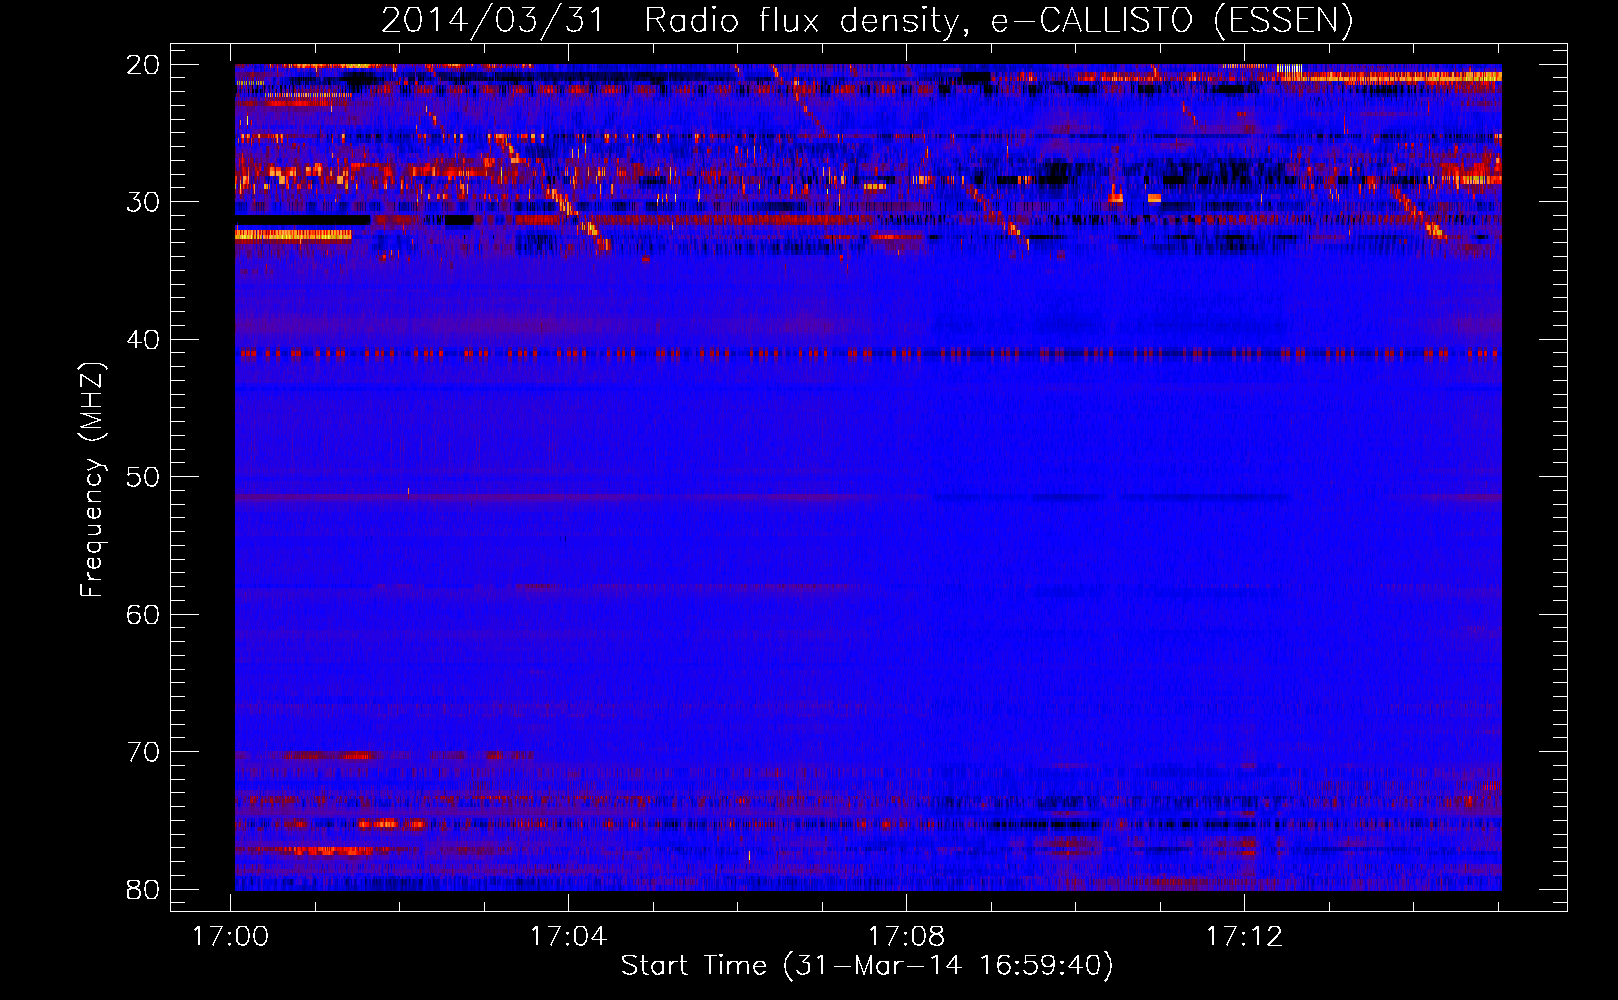Click the '50' frequency tick label

tap(143, 477)
